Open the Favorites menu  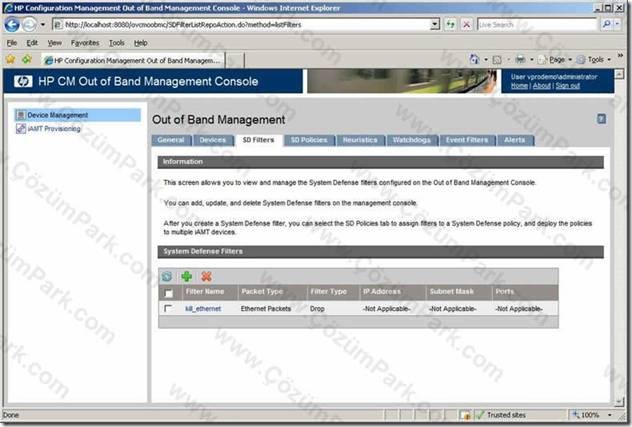click(85, 43)
